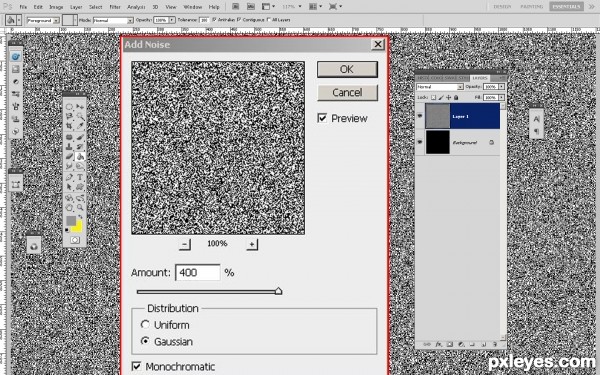The height and width of the screenshot is (375, 600).
Task: Open the Filter menu
Action: [115, 7]
